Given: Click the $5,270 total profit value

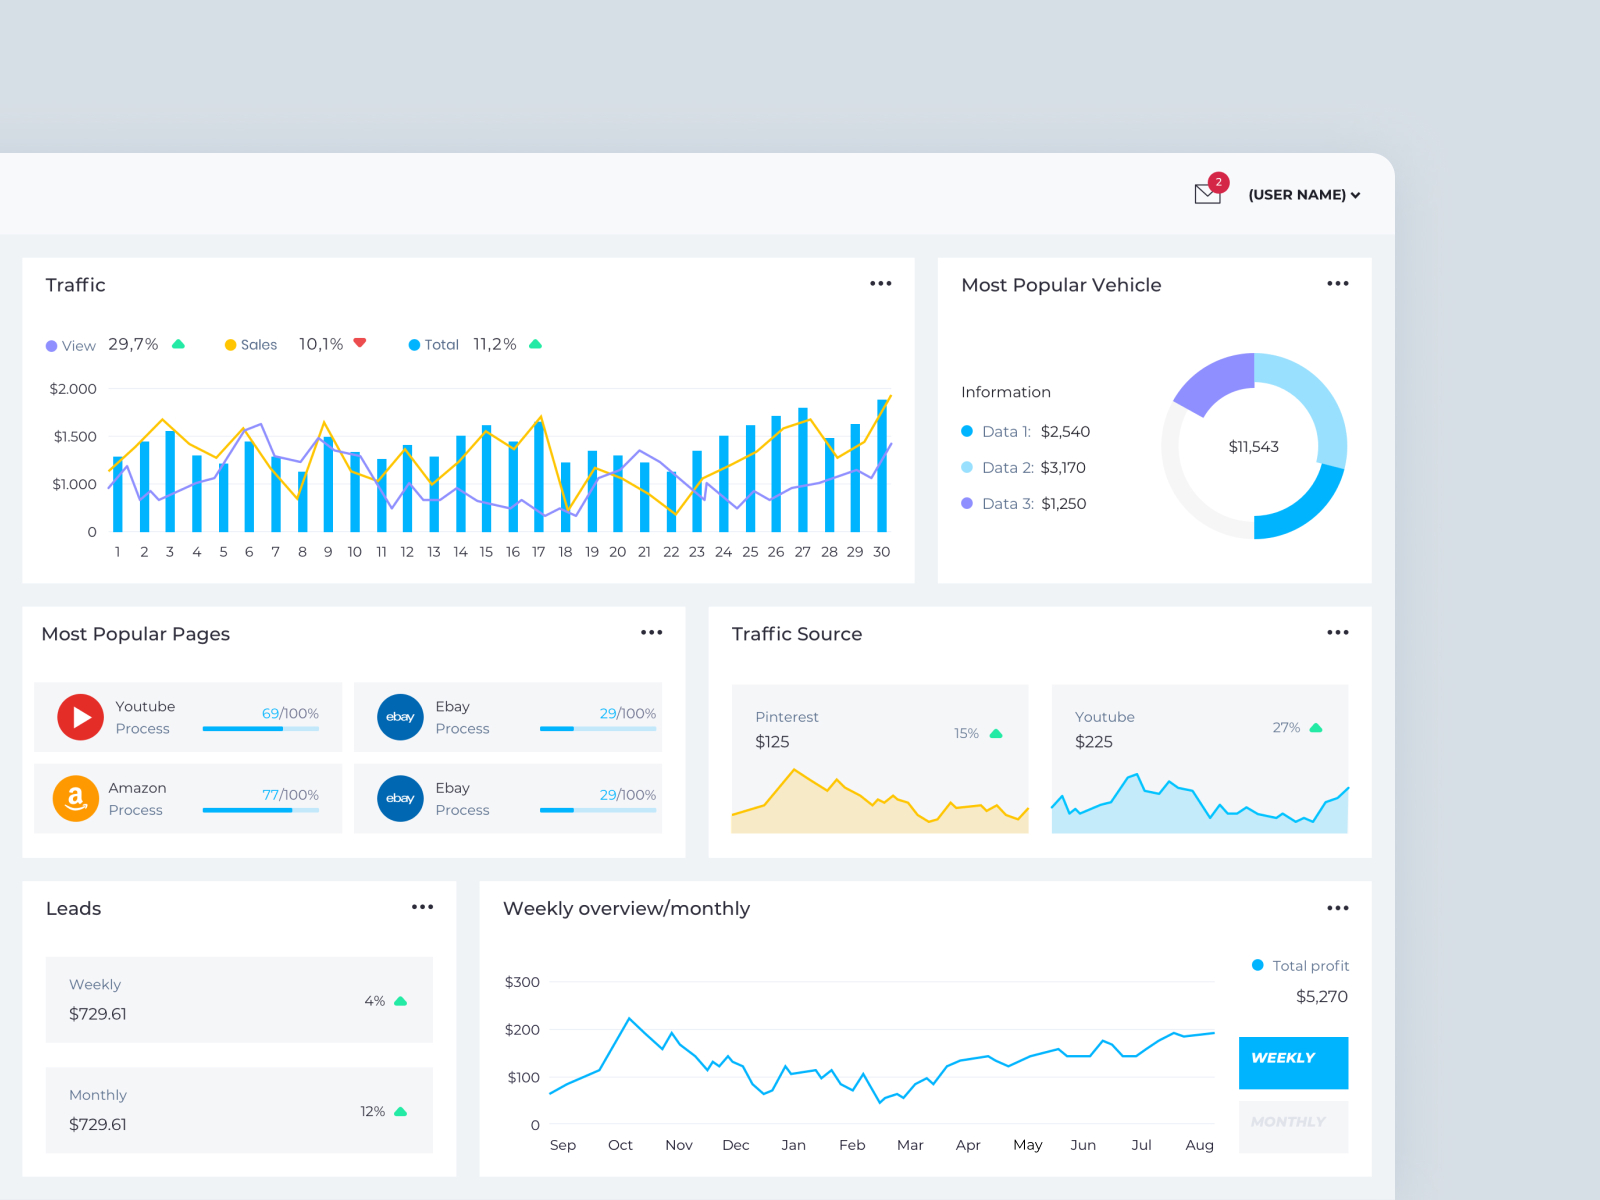Looking at the screenshot, I should [x=1322, y=997].
